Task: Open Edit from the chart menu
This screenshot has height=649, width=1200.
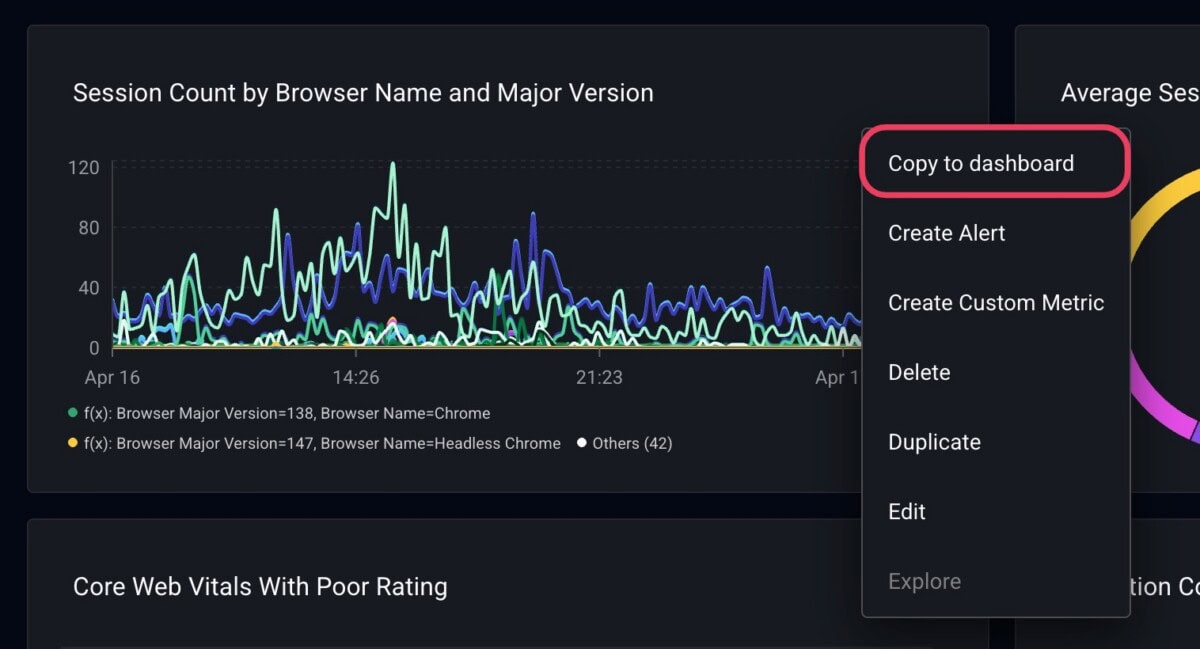Action: pos(906,511)
